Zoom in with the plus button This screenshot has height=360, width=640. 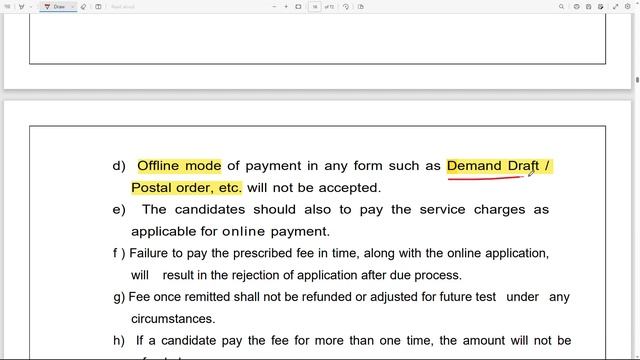286,7
